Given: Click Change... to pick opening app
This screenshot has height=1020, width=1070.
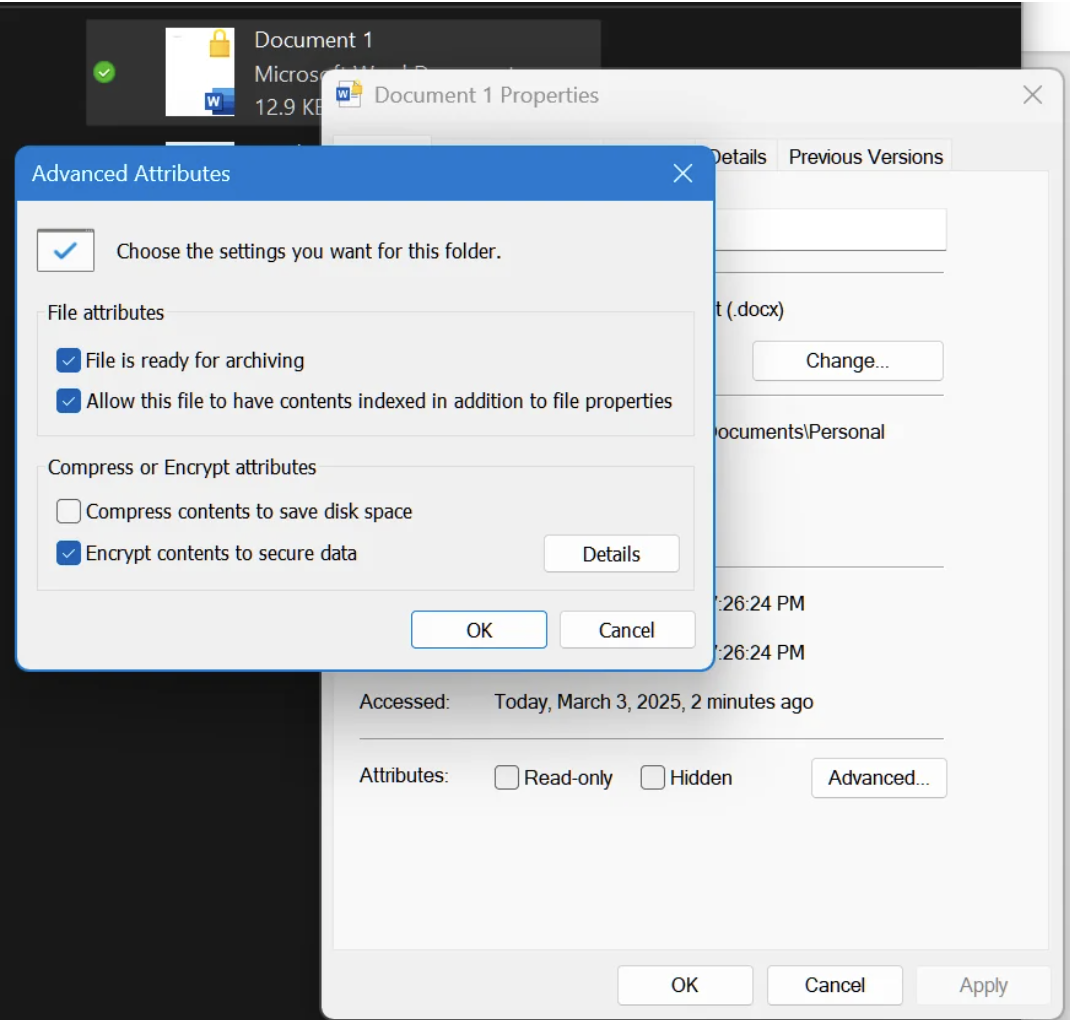Looking at the screenshot, I should coord(848,360).
